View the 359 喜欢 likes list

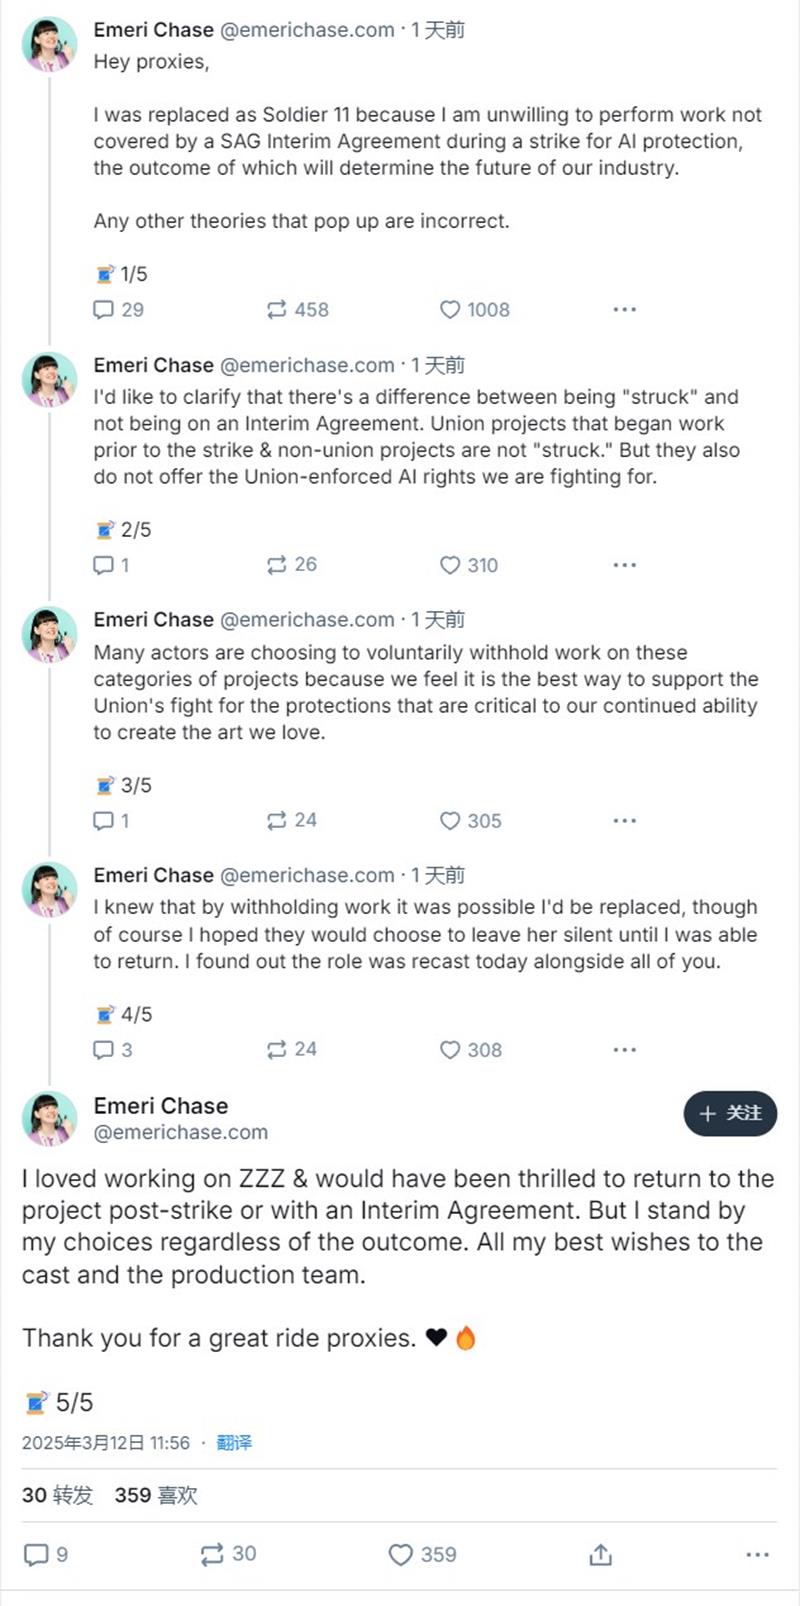pyautogui.click(x=156, y=1495)
